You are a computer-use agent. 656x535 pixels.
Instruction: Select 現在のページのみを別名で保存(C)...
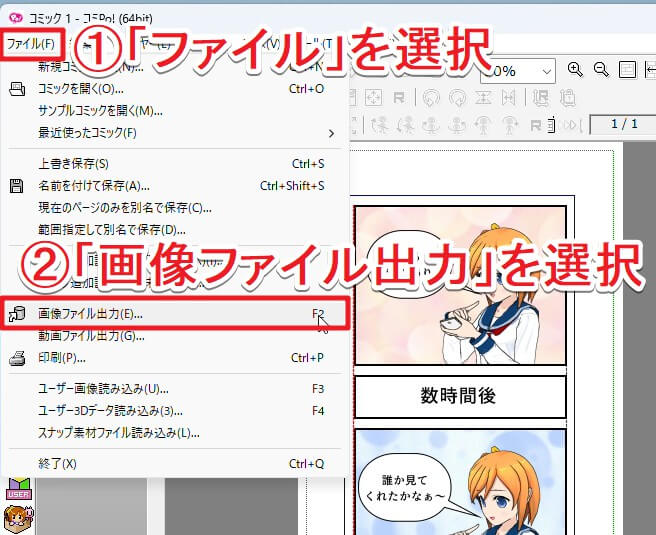click(x=175, y=207)
